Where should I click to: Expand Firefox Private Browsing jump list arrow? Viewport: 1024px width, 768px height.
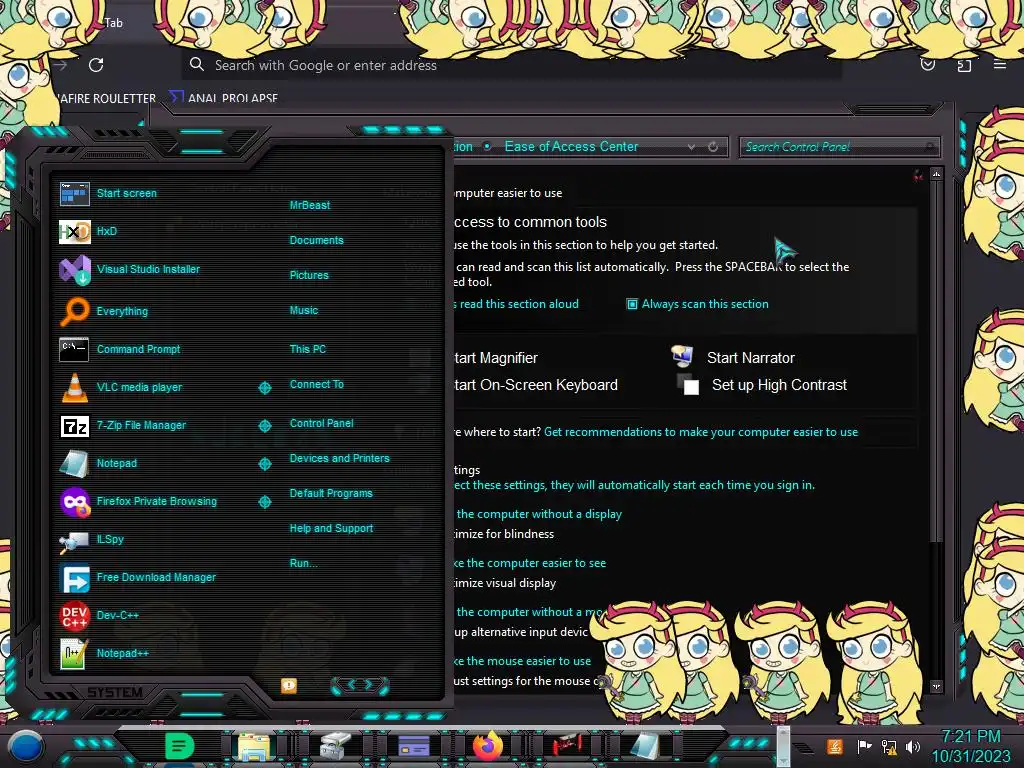pos(264,502)
